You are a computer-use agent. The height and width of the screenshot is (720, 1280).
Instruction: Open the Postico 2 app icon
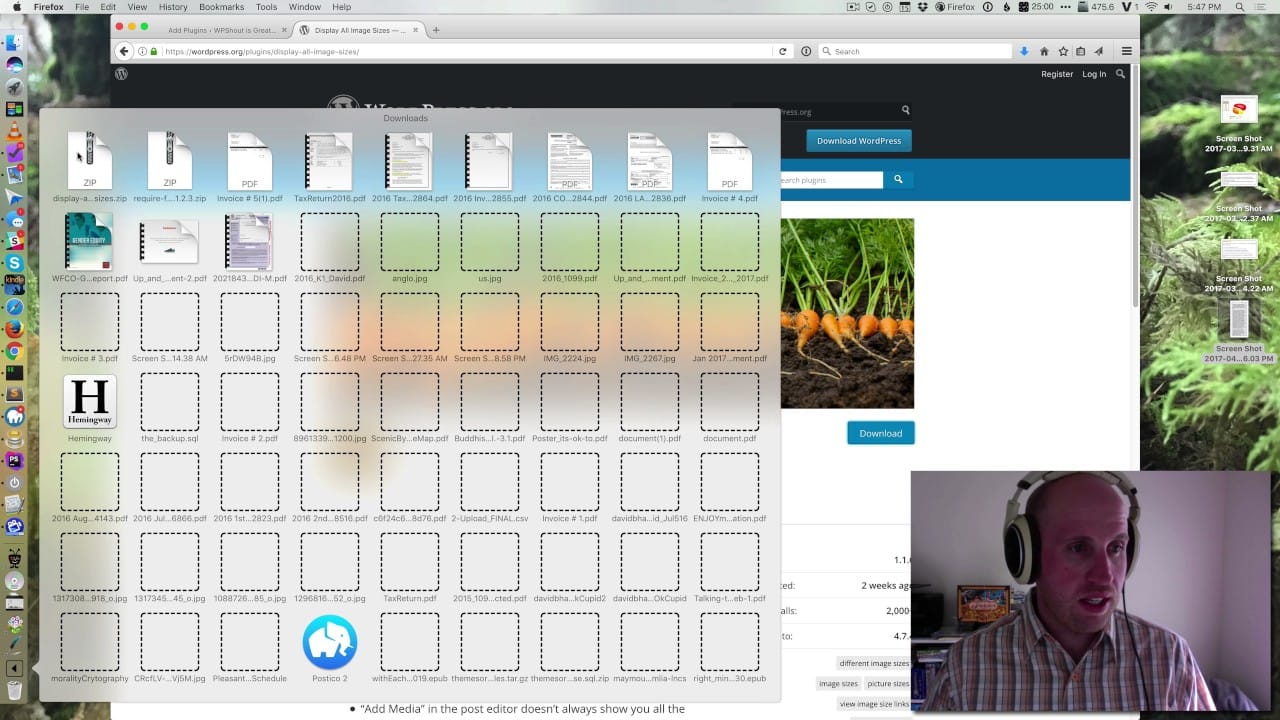[329, 642]
